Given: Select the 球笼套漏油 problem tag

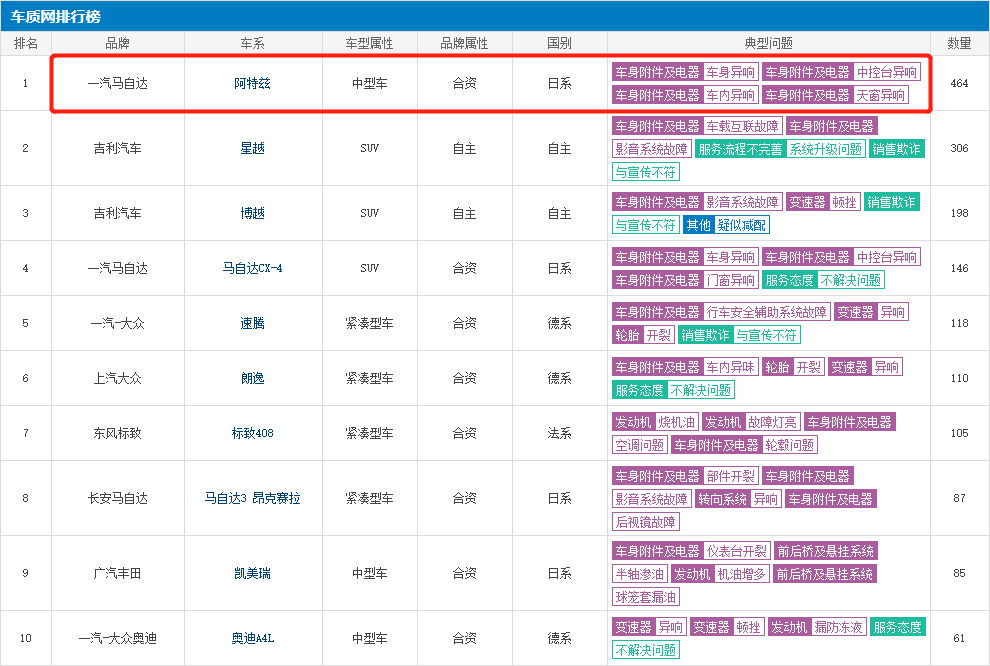Looking at the screenshot, I should pos(646,597).
